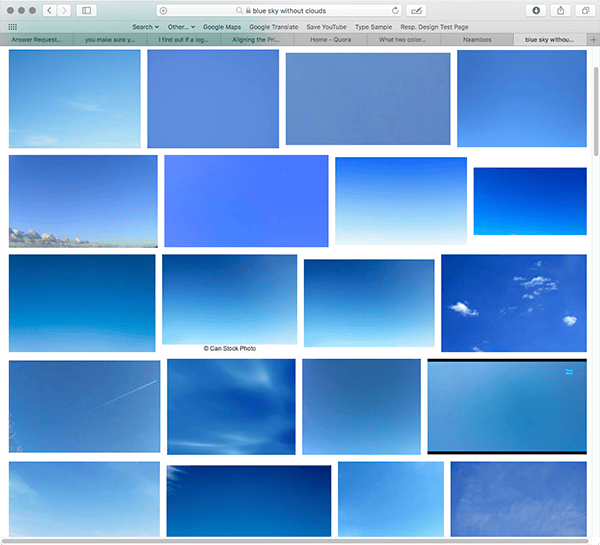600x545 pixels.
Task: Open the sky thumbnail with scattered white clouds
Action: (514, 303)
